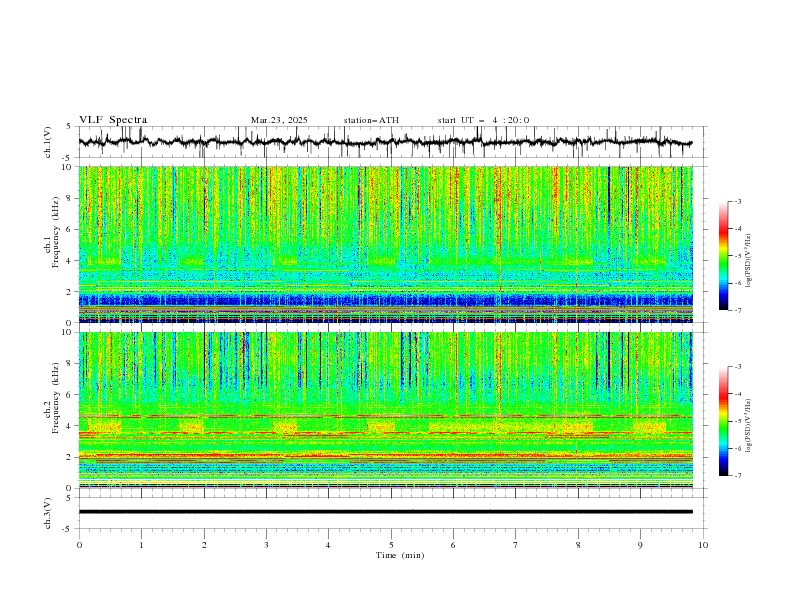Click the "8" kHz tick on ch.1 frequency axis
The height and width of the screenshot is (612, 792).
point(71,198)
